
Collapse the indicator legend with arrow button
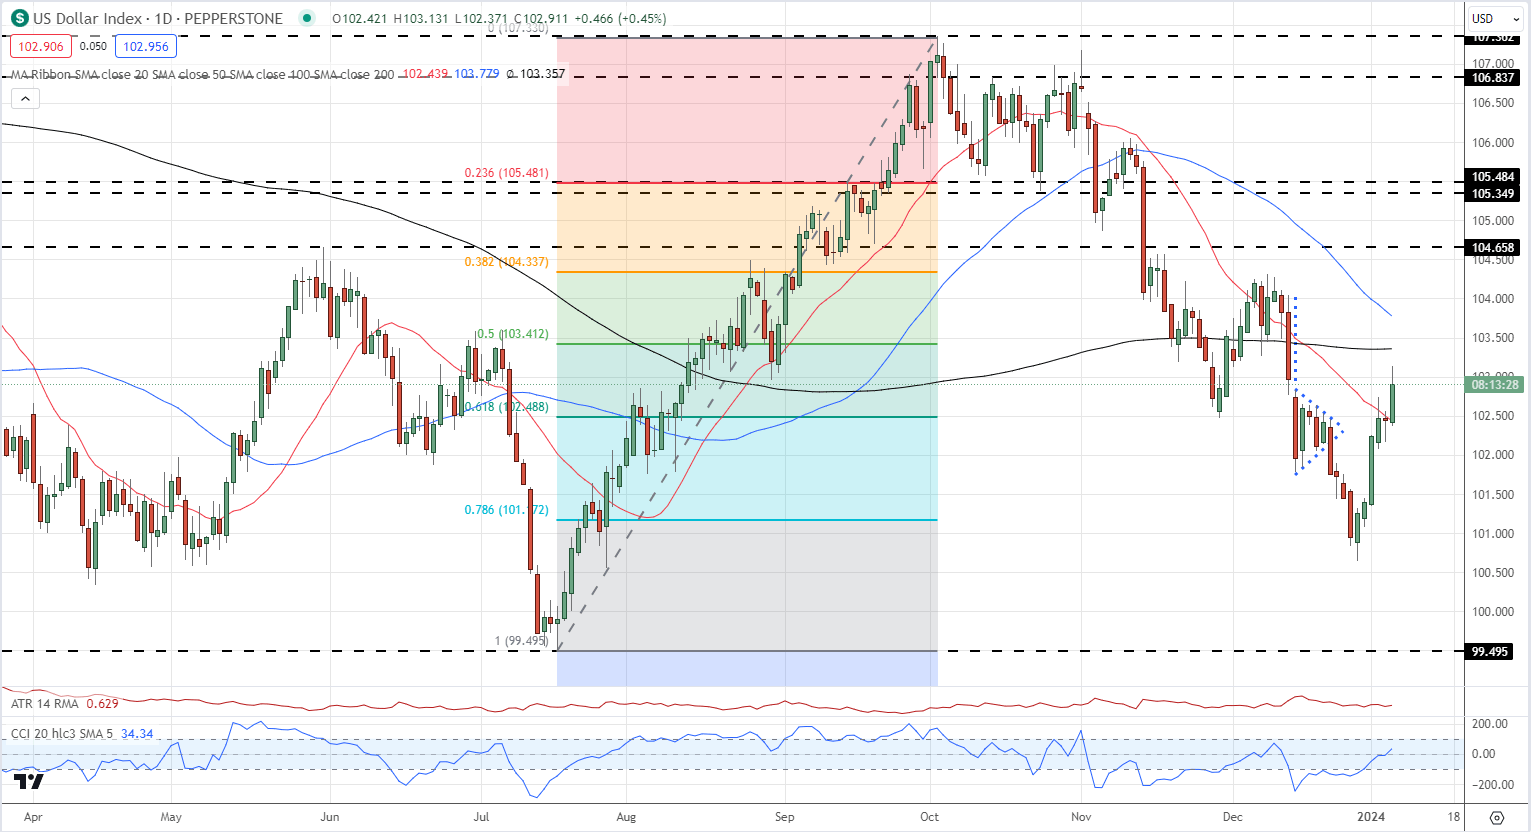point(25,98)
